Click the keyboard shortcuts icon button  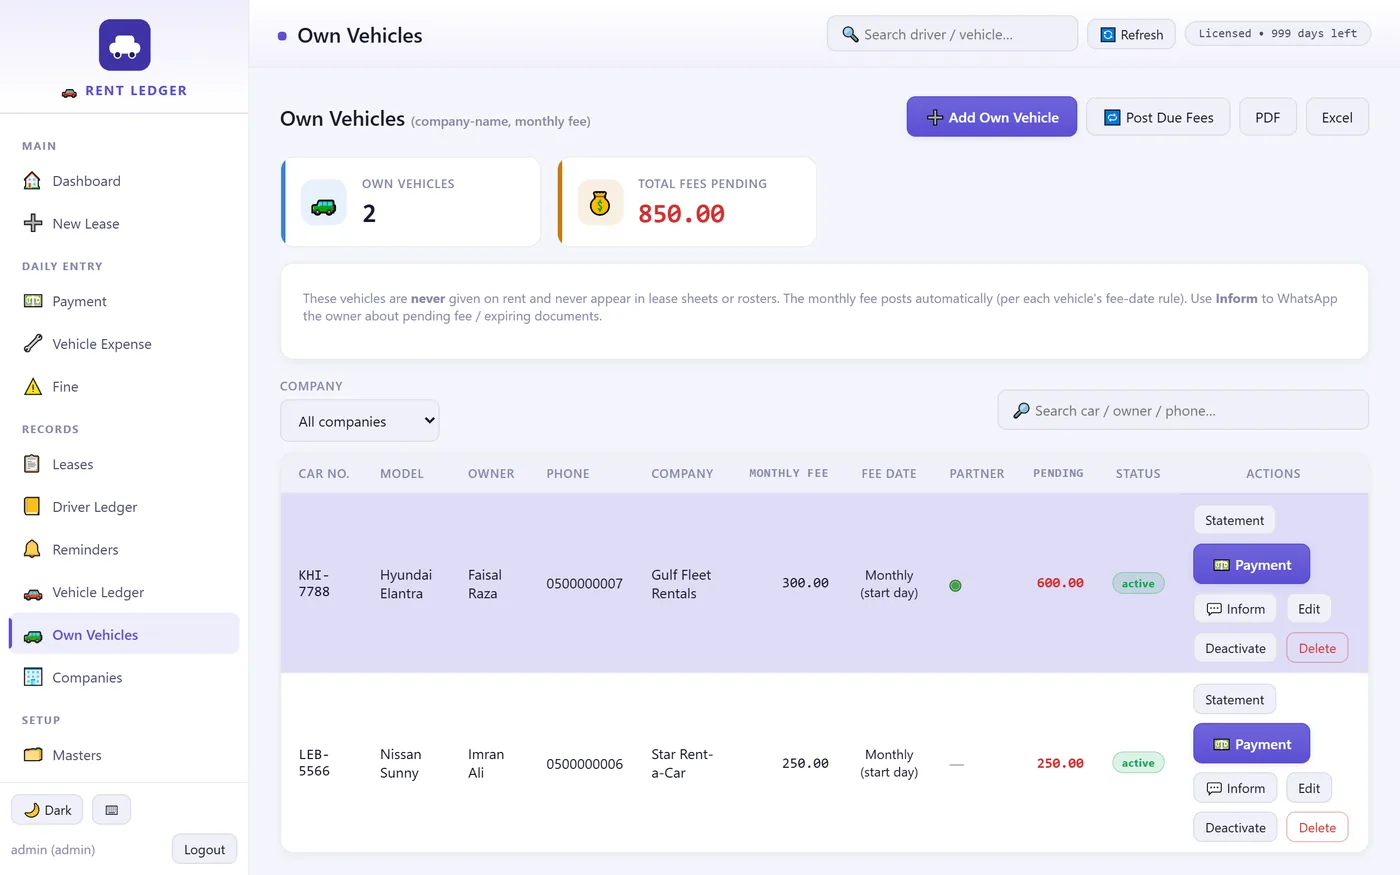coord(112,810)
